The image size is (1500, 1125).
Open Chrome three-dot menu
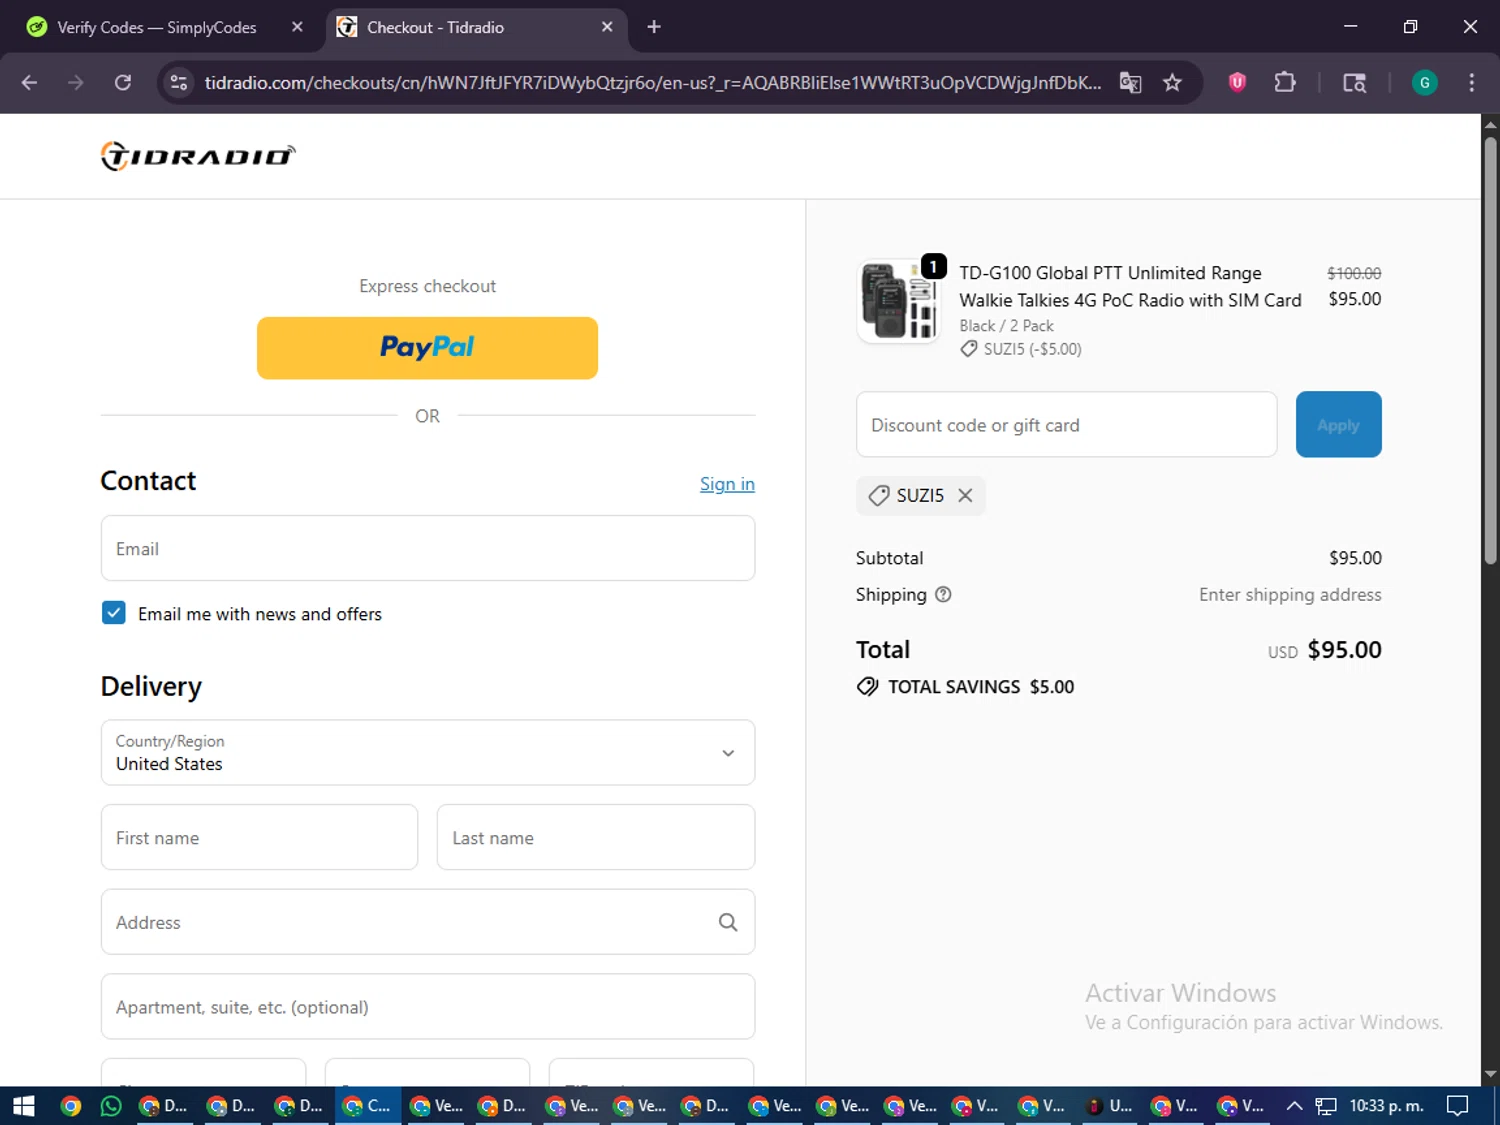point(1471,83)
